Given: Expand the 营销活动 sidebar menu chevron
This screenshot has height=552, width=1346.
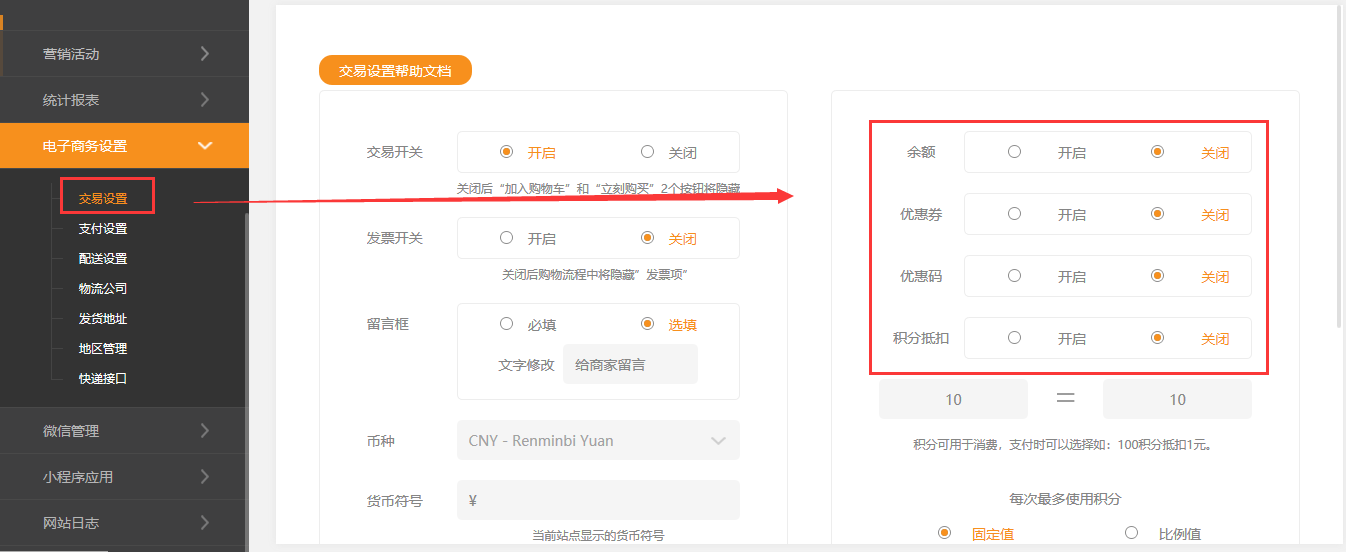Looking at the screenshot, I should tap(204, 54).
